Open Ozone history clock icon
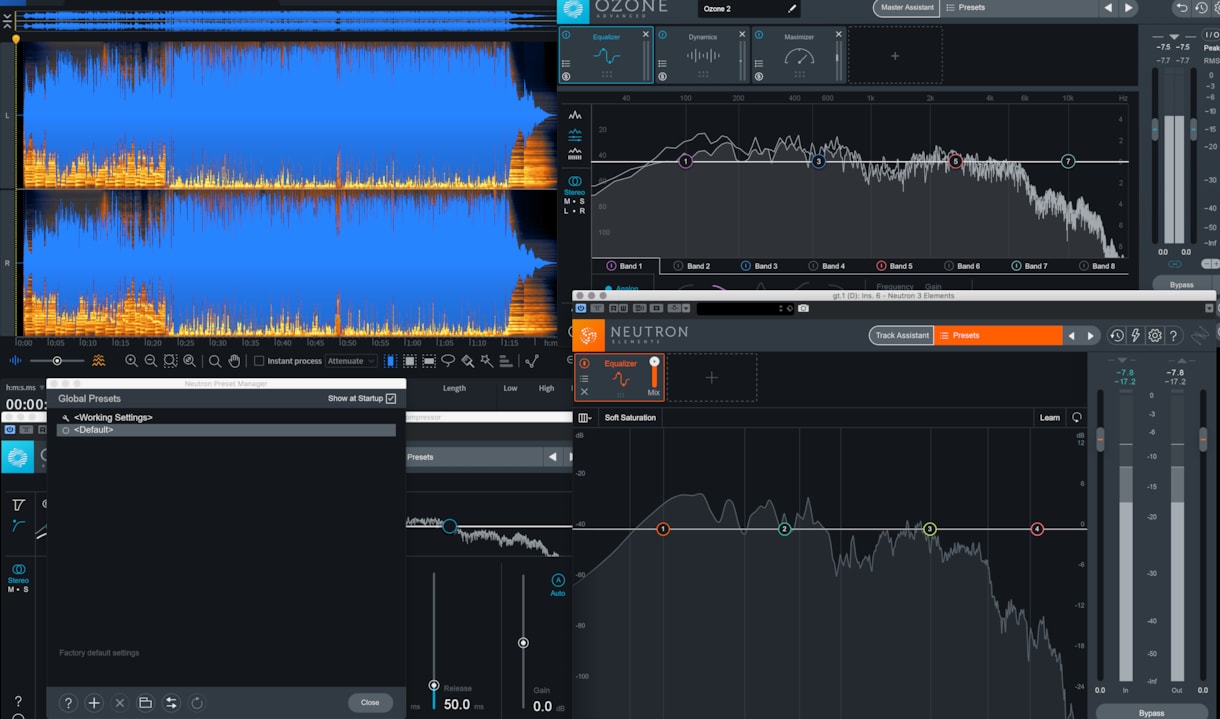The height and width of the screenshot is (719, 1220). [1201, 8]
